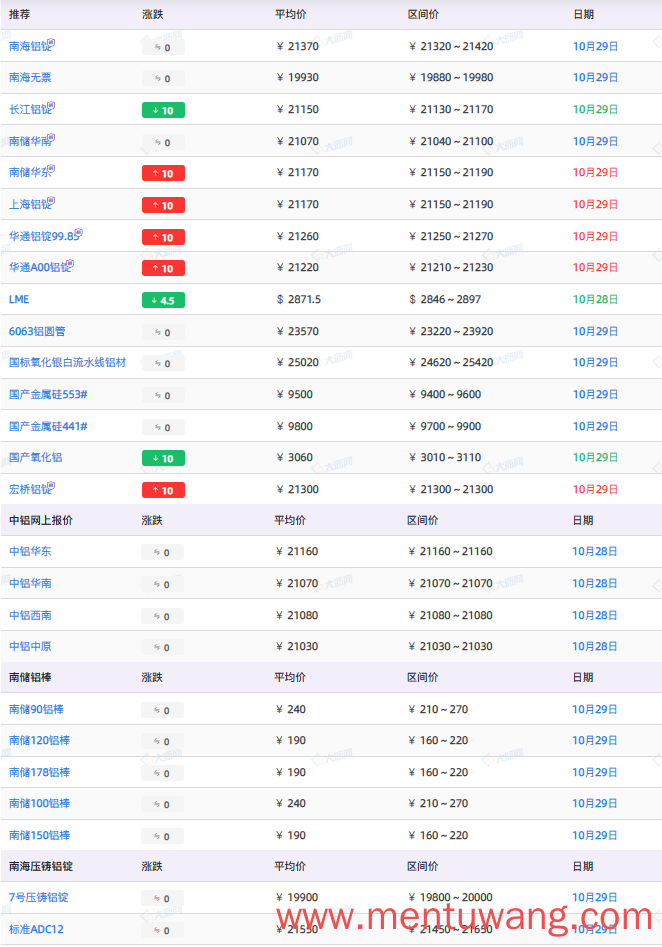
Task: Open the 7号压铸铝锭 link
Action: click(x=38, y=897)
